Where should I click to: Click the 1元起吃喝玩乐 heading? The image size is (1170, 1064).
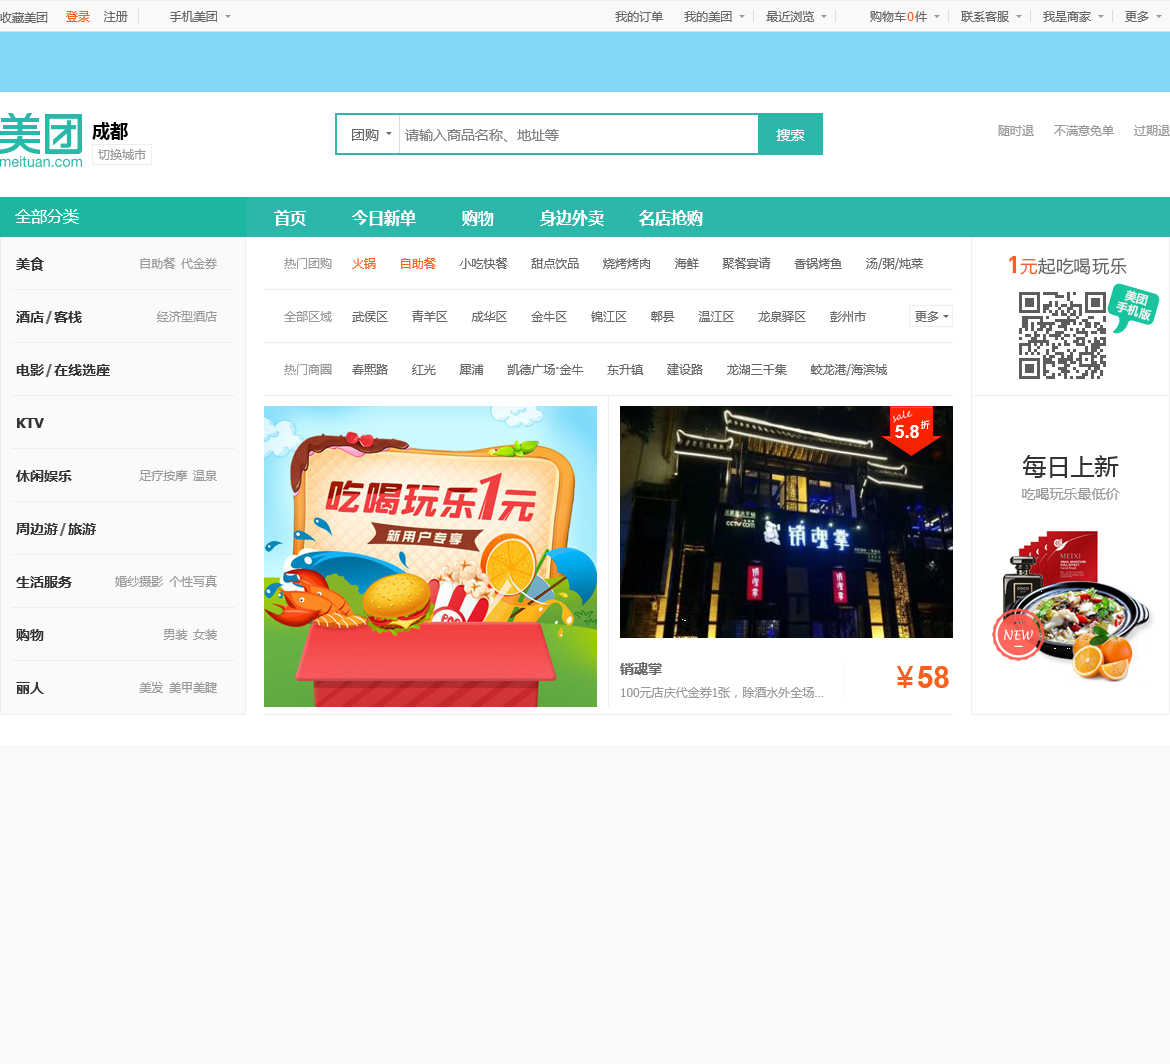1067,266
